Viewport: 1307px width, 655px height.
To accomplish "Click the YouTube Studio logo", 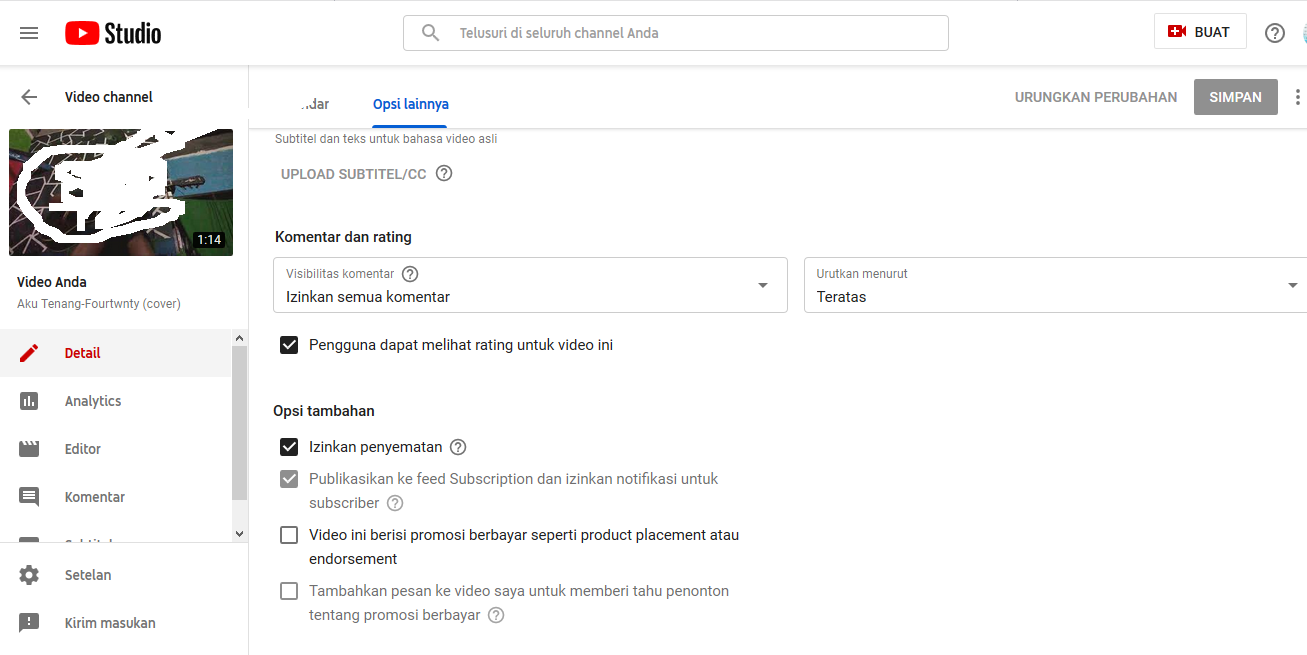I will 113,33.
